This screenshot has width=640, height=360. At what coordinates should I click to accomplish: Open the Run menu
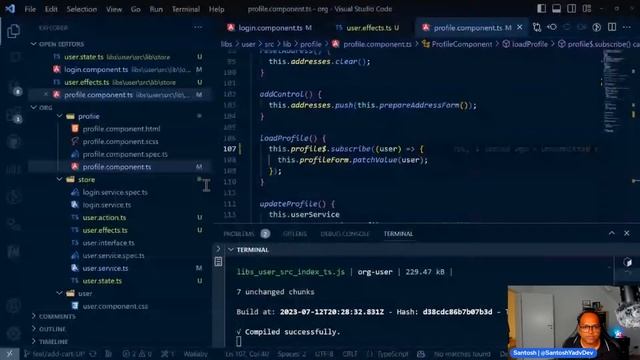tap(156, 9)
